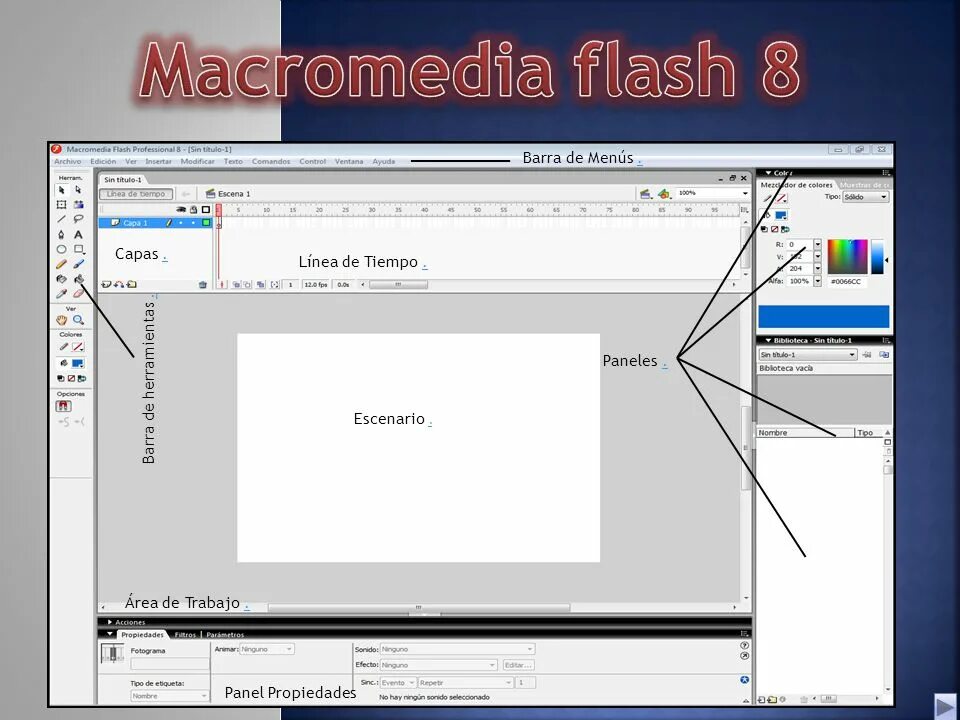Select the Sin título-1 document tab
Viewport: 960px width, 720px height.
tap(122, 179)
